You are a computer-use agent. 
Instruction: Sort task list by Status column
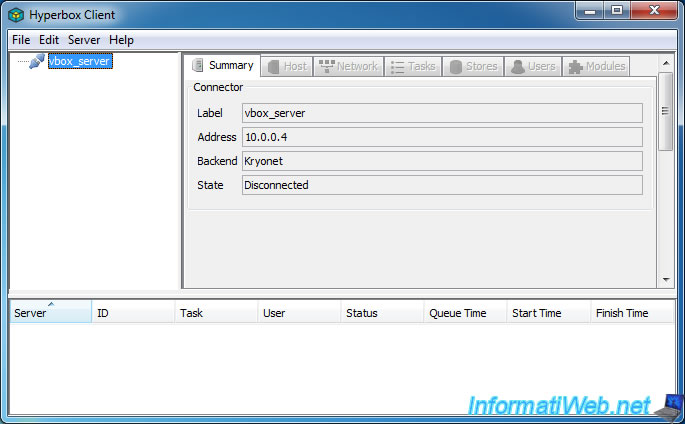coord(381,313)
